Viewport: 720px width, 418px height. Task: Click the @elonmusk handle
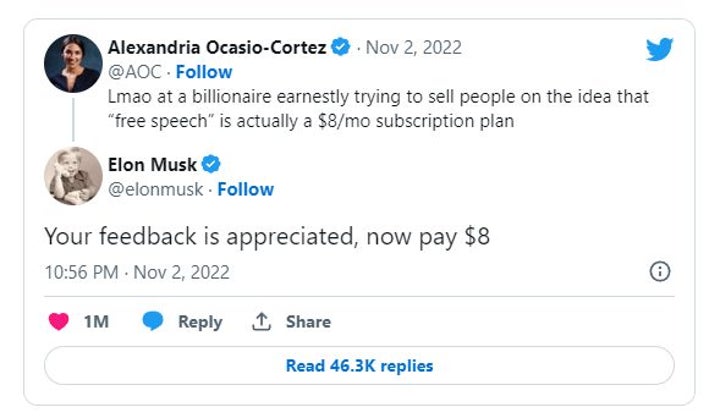155,189
